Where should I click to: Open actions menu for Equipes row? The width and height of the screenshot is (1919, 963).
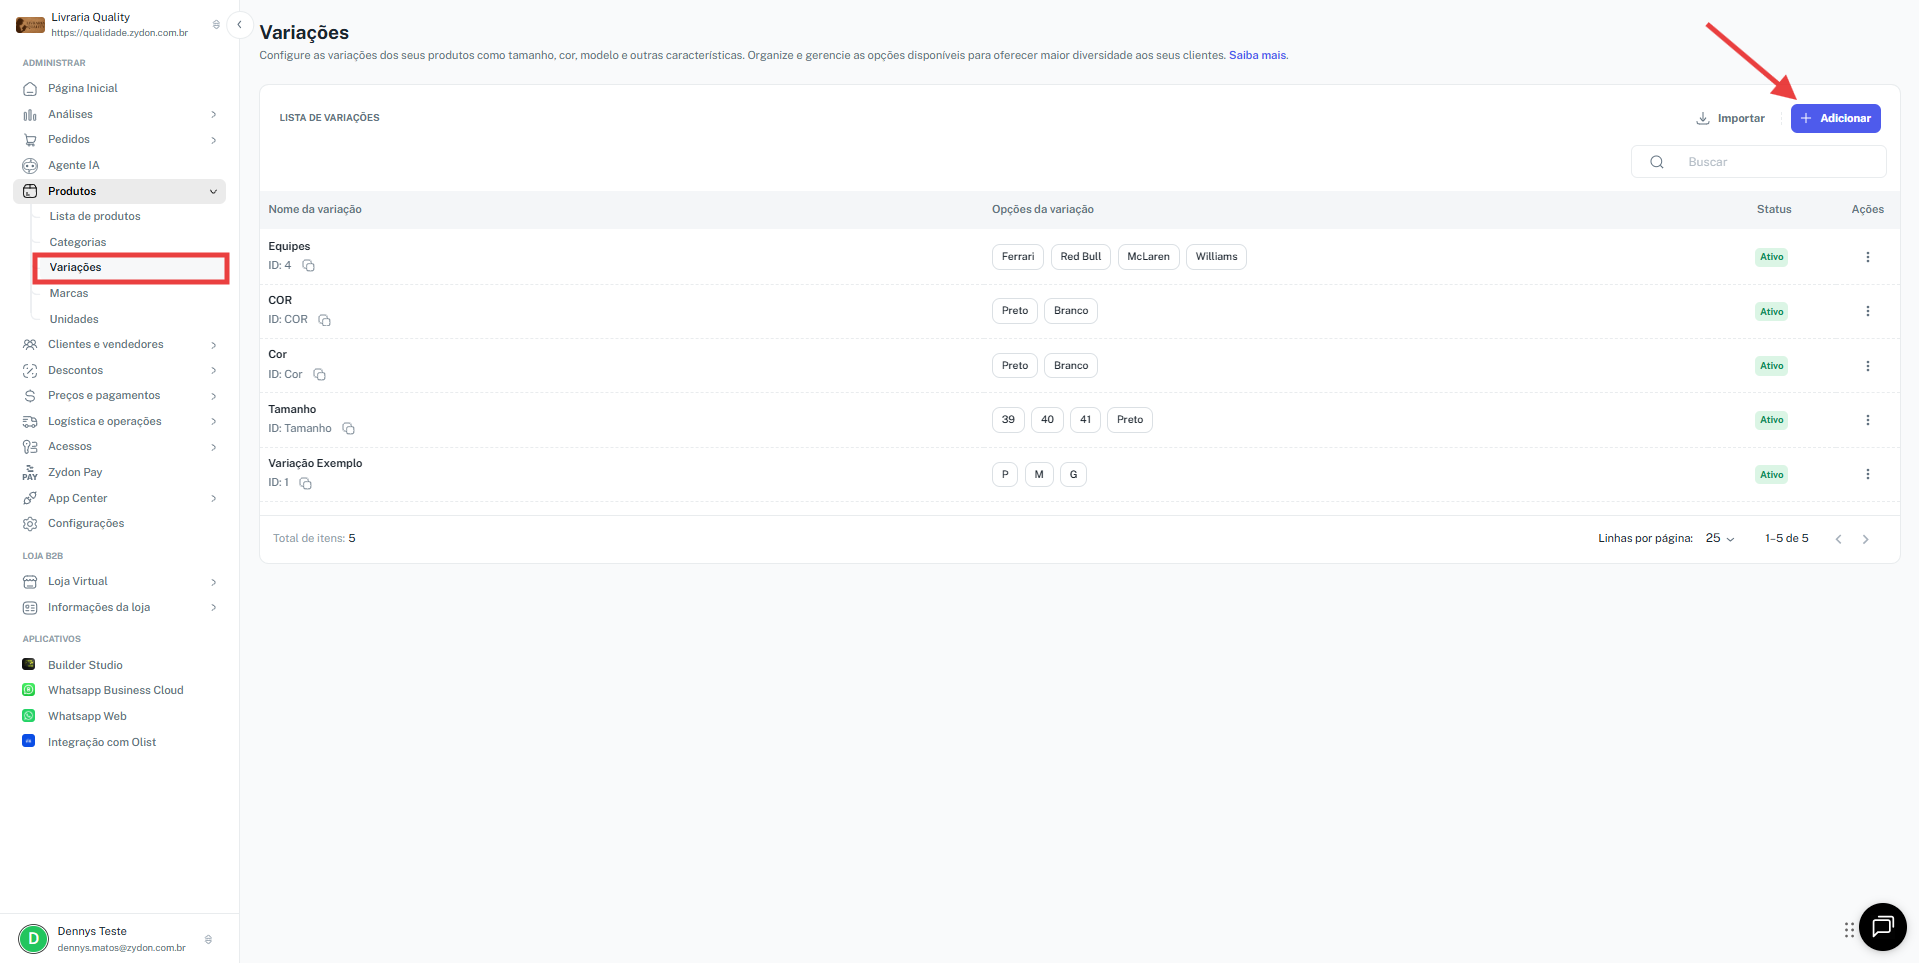(1867, 257)
